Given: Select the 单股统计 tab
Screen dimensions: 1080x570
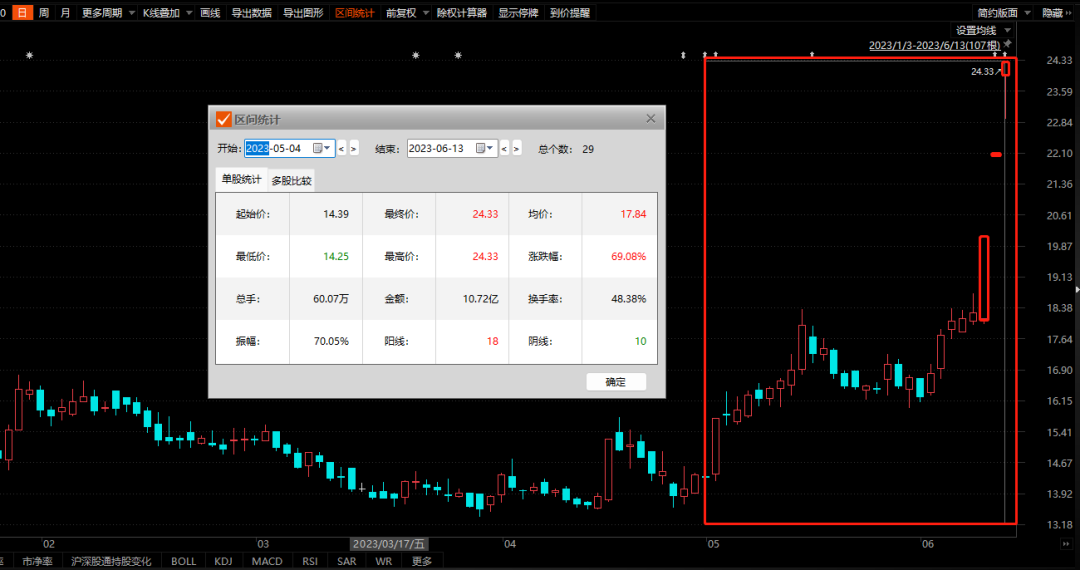Looking at the screenshot, I should 241,179.
